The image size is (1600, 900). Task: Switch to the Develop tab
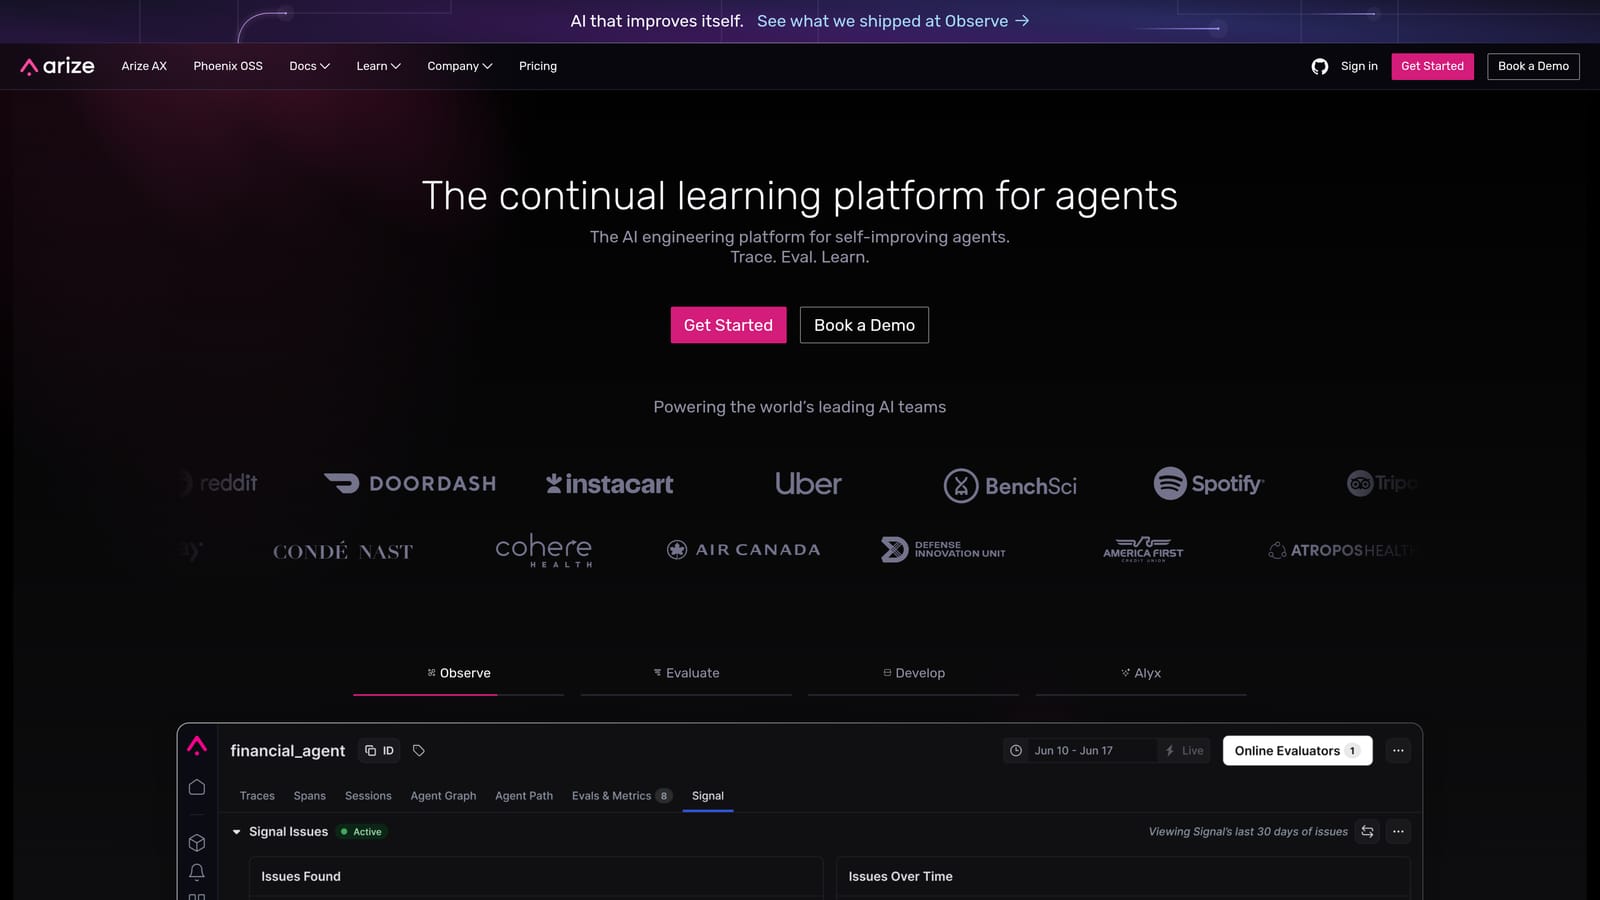point(914,673)
